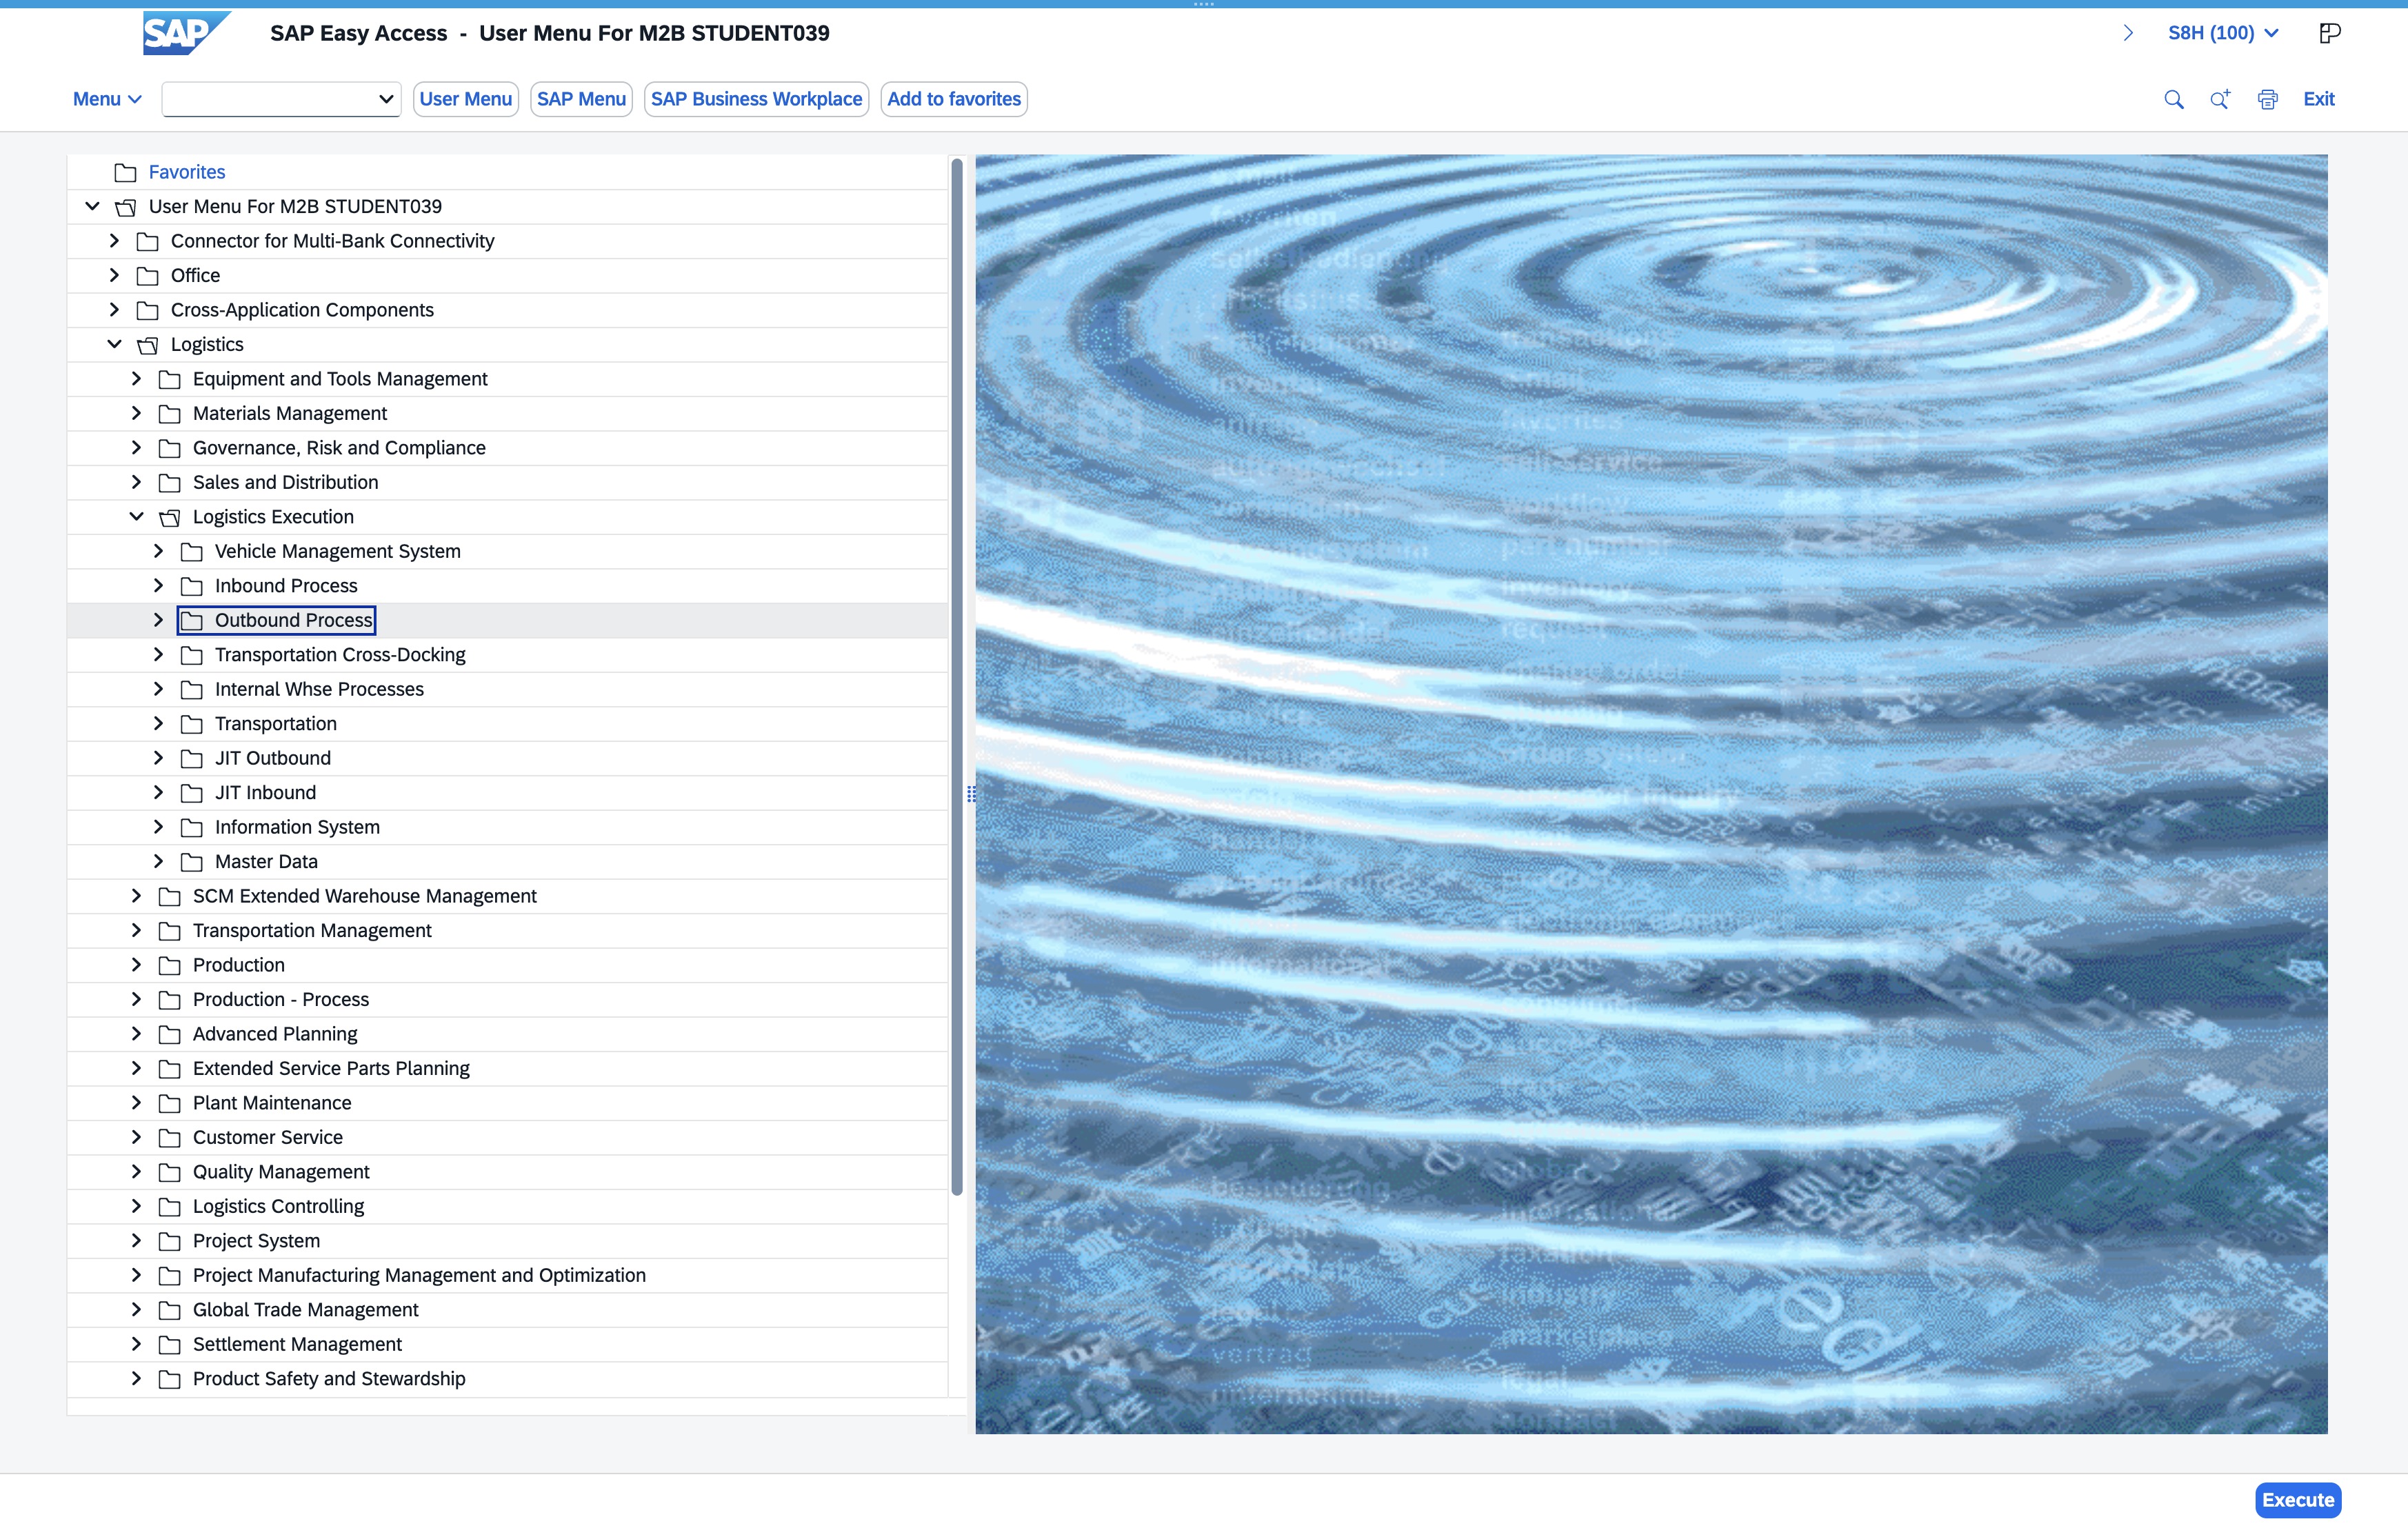Click the search-again magnifier with plus icon
This screenshot has height=1528, width=2408.
[2220, 99]
